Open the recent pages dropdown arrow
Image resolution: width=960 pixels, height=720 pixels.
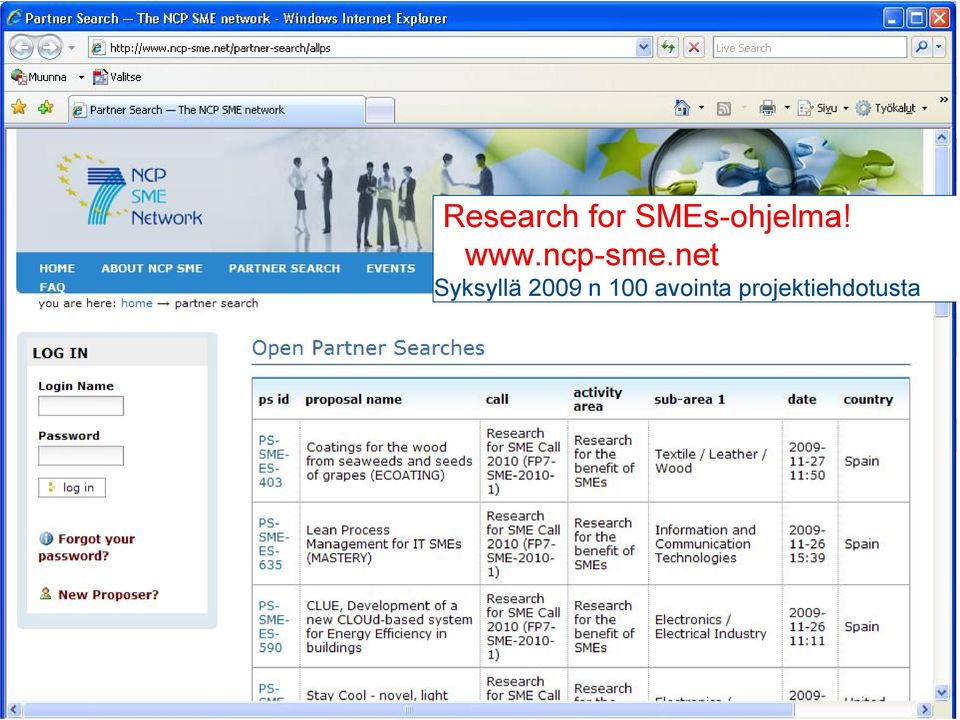point(72,48)
